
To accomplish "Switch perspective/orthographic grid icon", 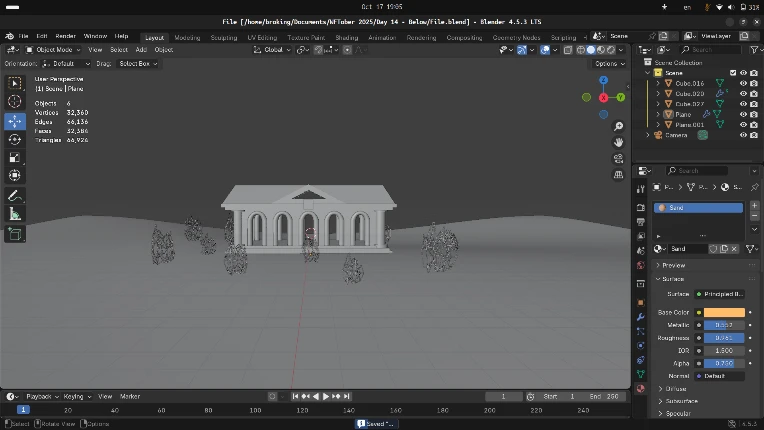I will click(x=618, y=175).
